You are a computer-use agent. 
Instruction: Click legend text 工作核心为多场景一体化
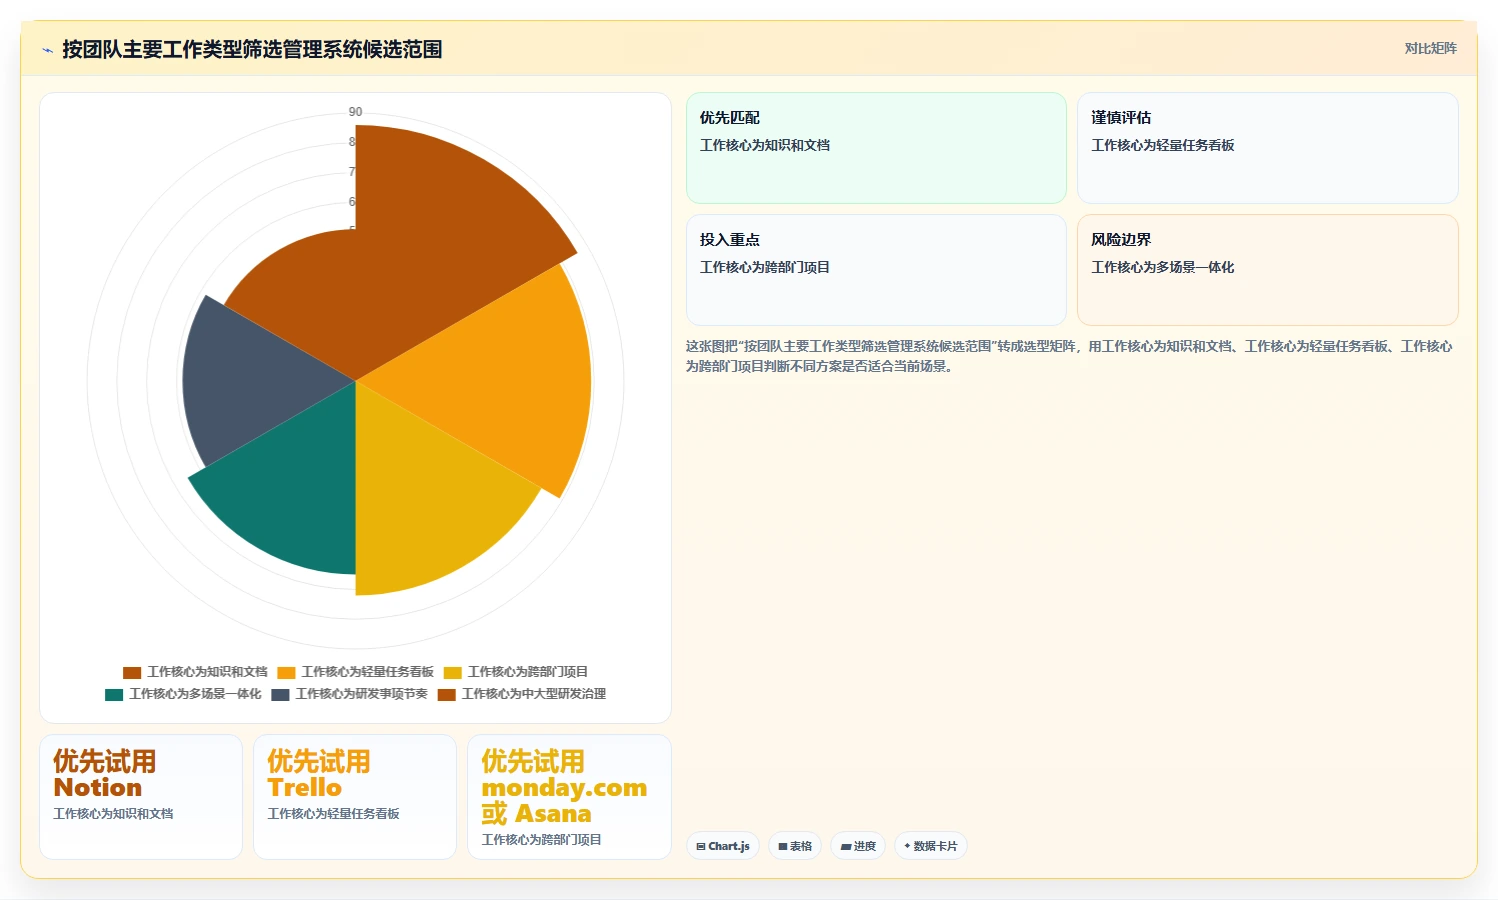pos(195,694)
